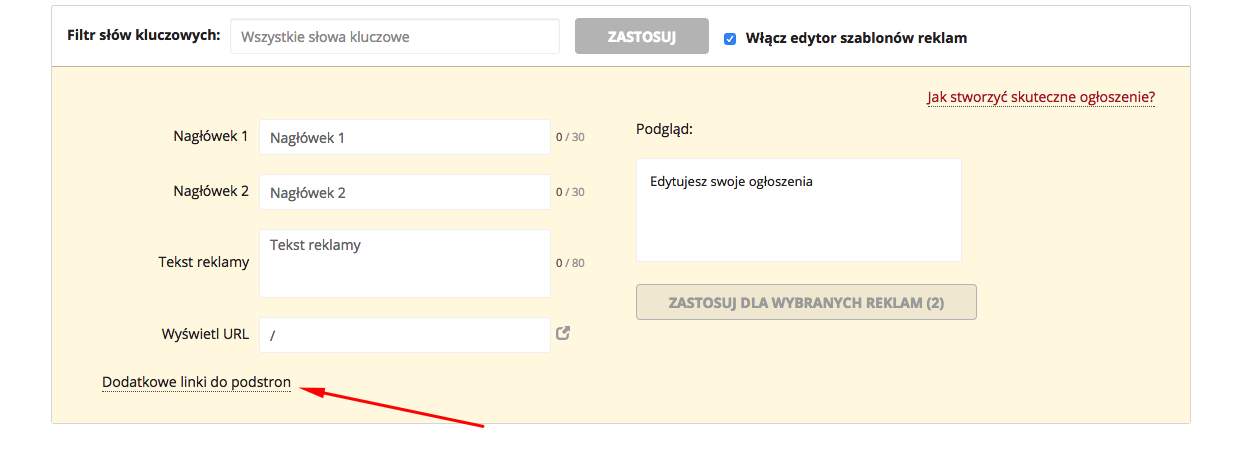Select the Wyświetl URL input field
1238x450 pixels.
pyautogui.click(x=404, y=335)
